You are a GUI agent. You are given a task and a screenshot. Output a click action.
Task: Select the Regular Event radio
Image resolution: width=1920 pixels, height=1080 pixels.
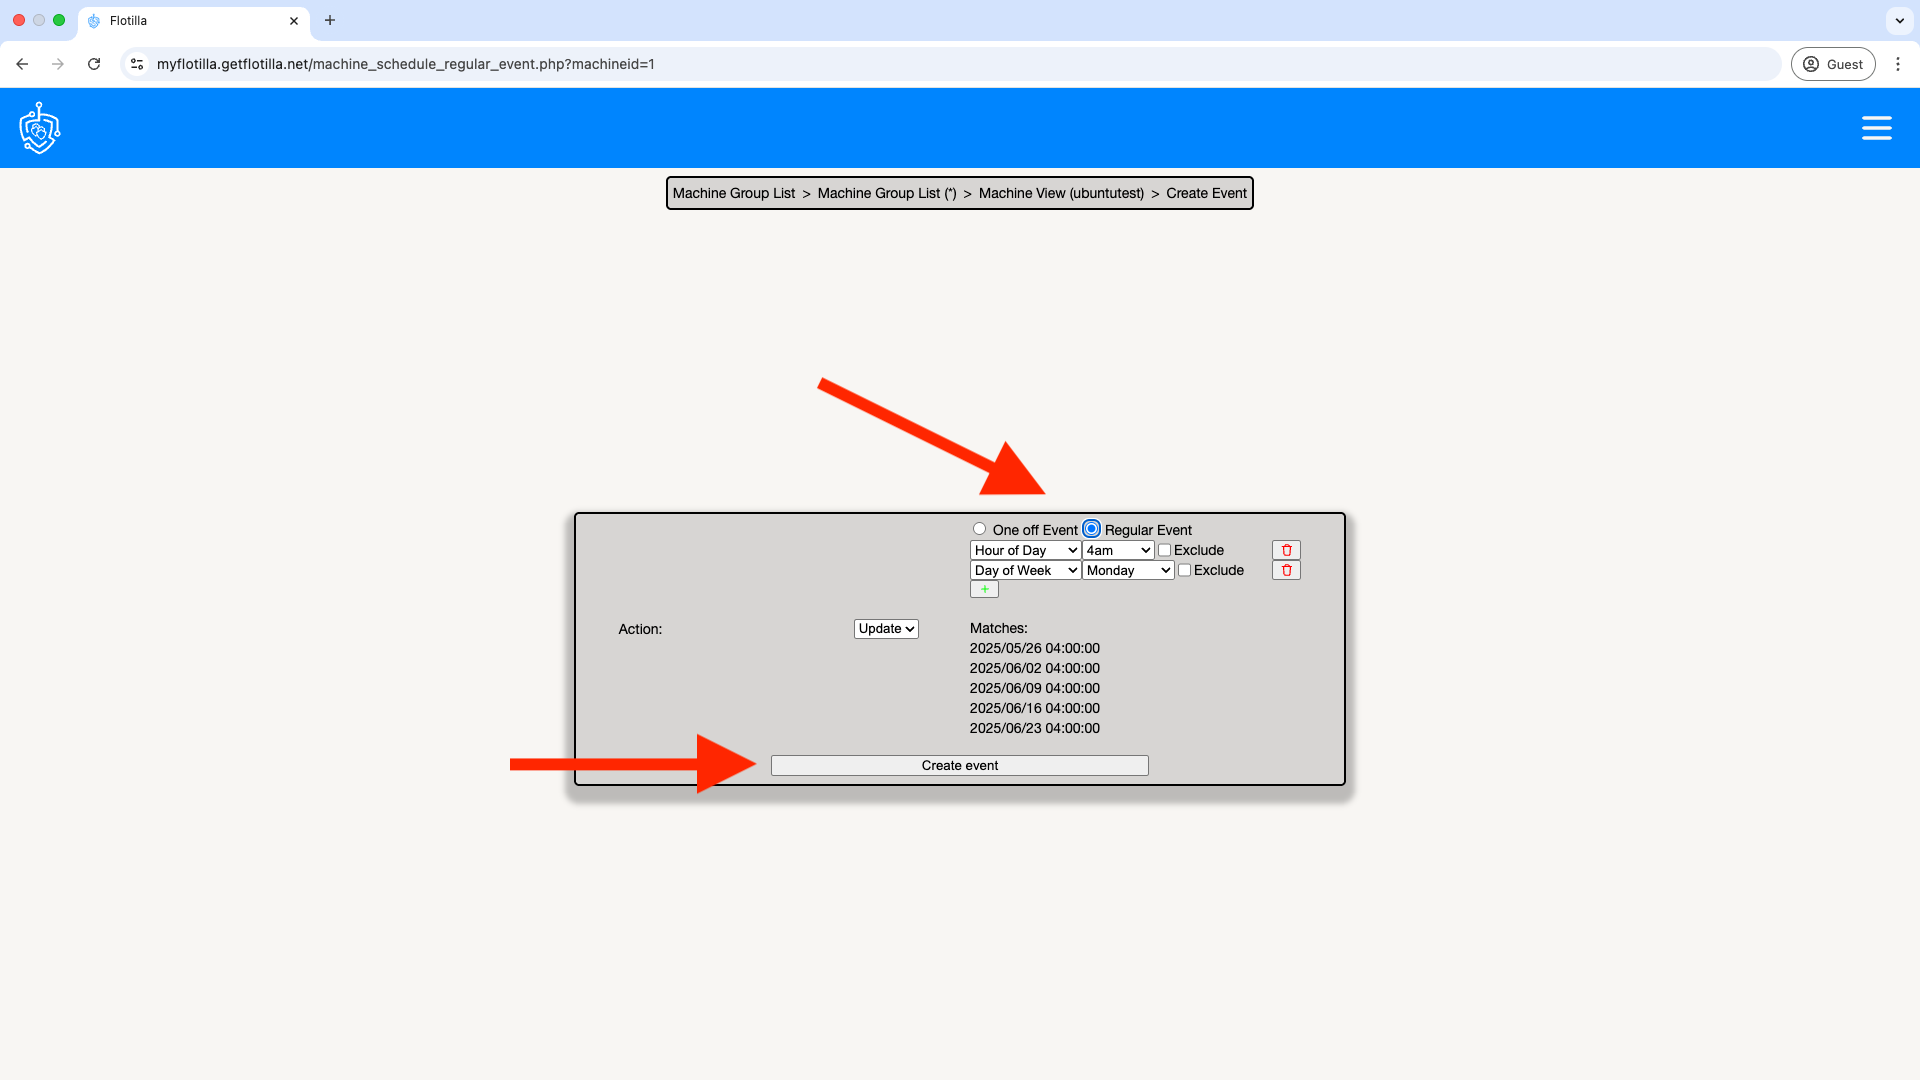coord(1091,529)
